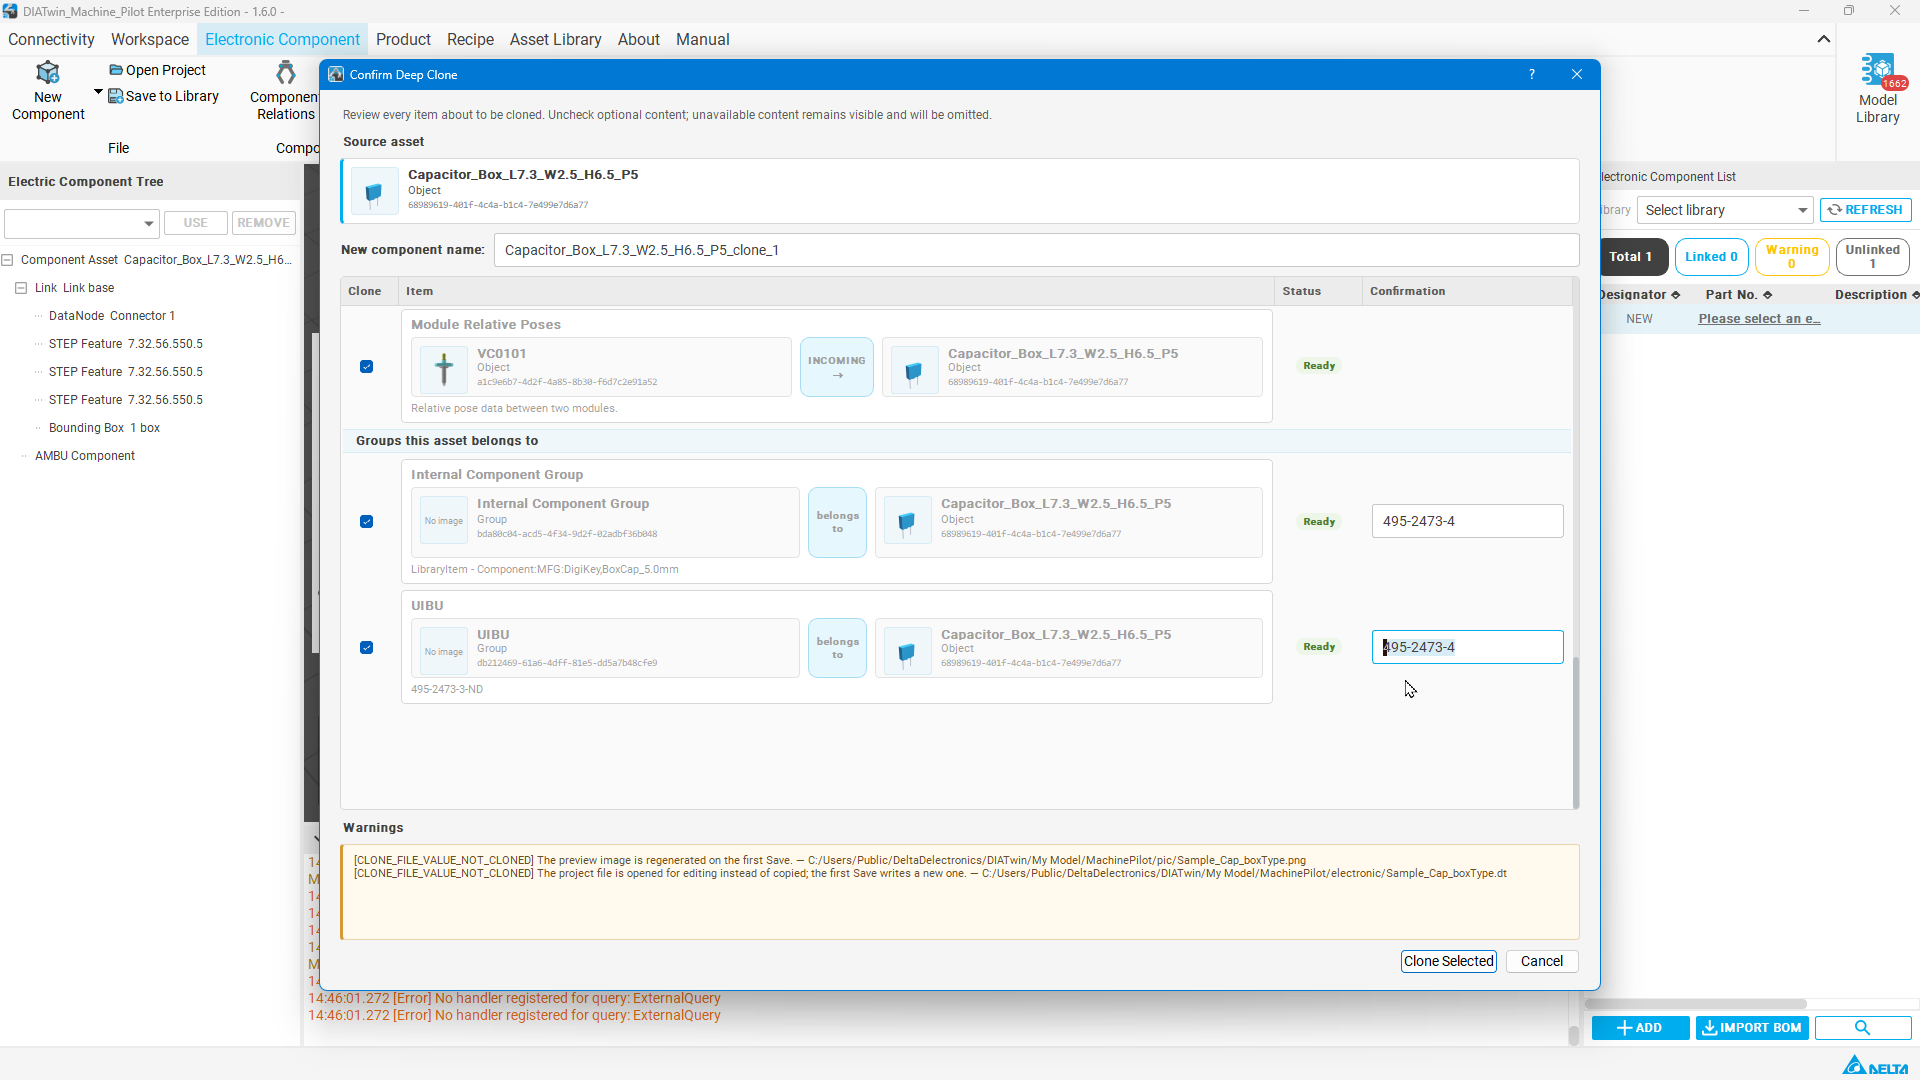Click the 'Please select an e..' link
Viewport: 1920px width, 1080px height.
1759,319
